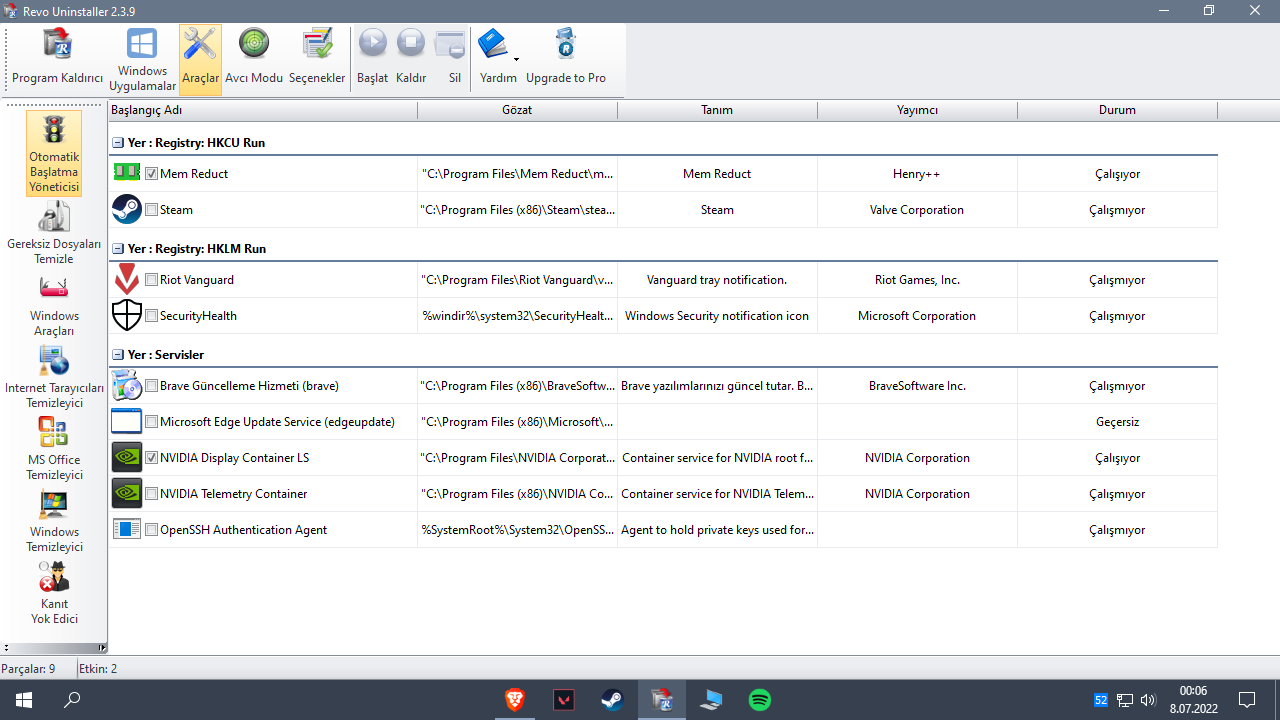Open Brave browser from taskbar
This screenshot has width=1280, height=720.
point(515,700)
